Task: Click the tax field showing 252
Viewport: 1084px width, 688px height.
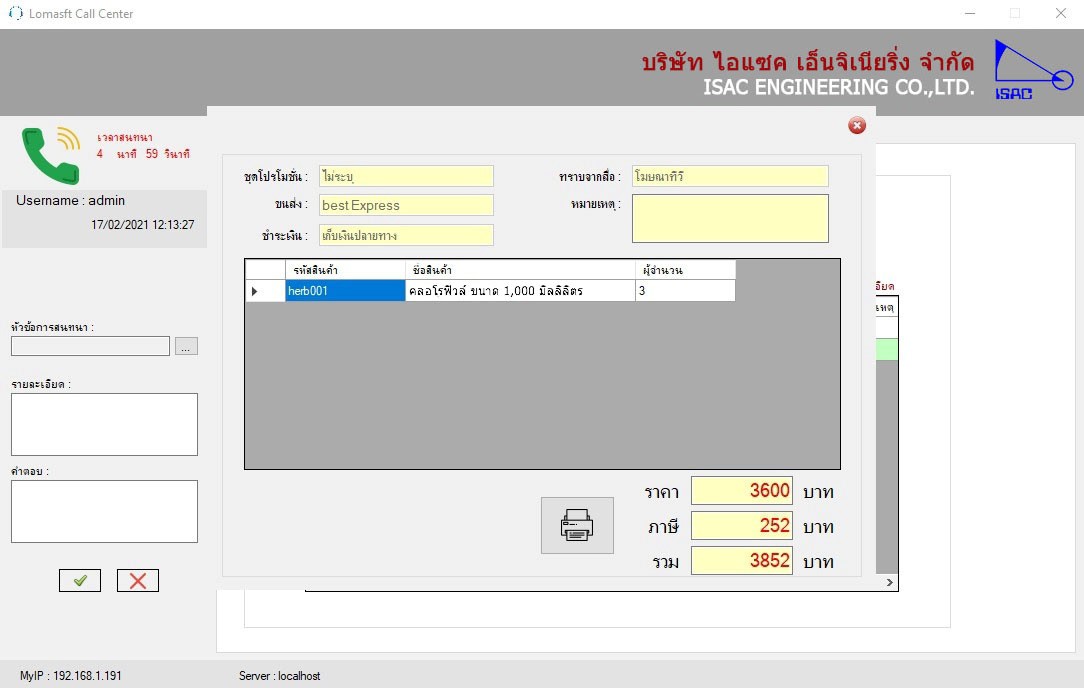Action: (x=741, y=526)
